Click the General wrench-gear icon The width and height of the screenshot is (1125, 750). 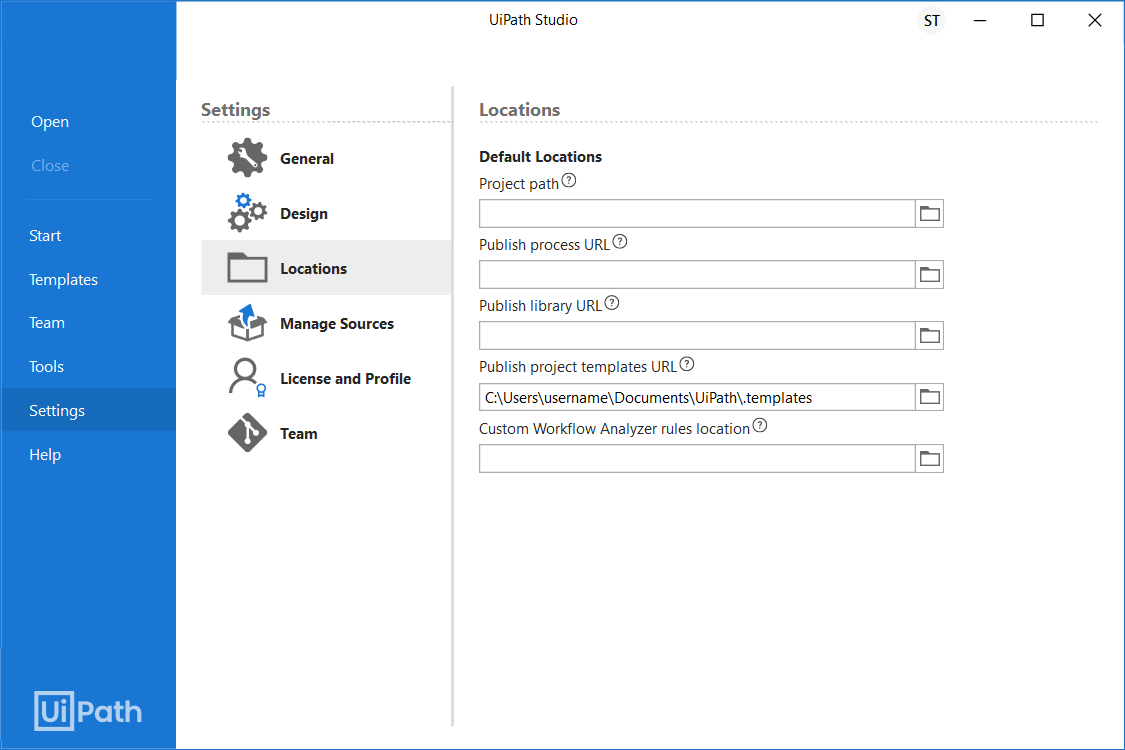coord(248,158)
